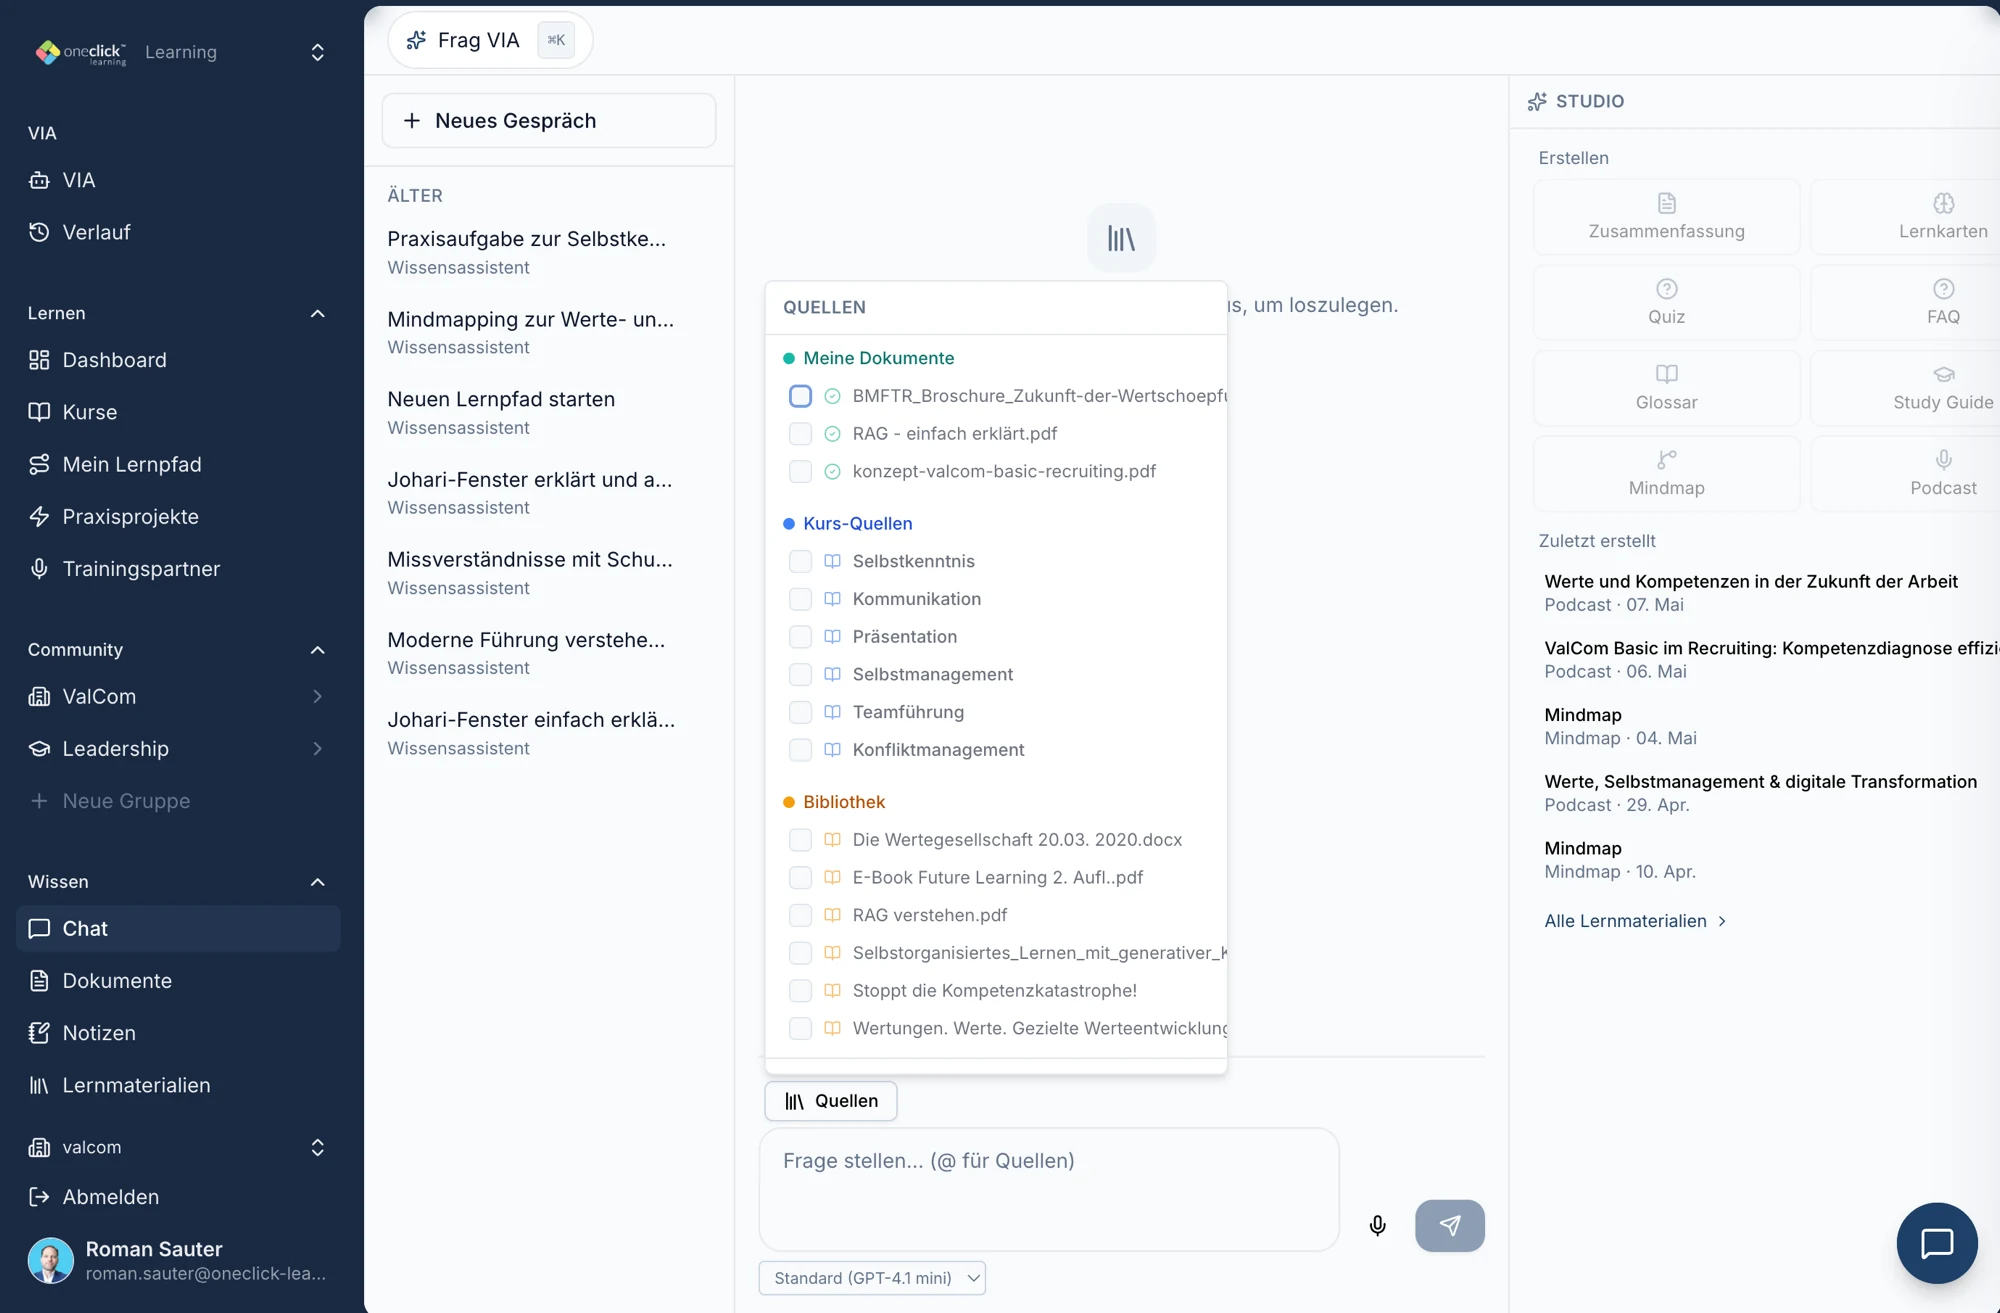Check E-Book Future Learning 2. Aufl..pdf checkbox
Screen dimensions: 2000x1313
800,877
